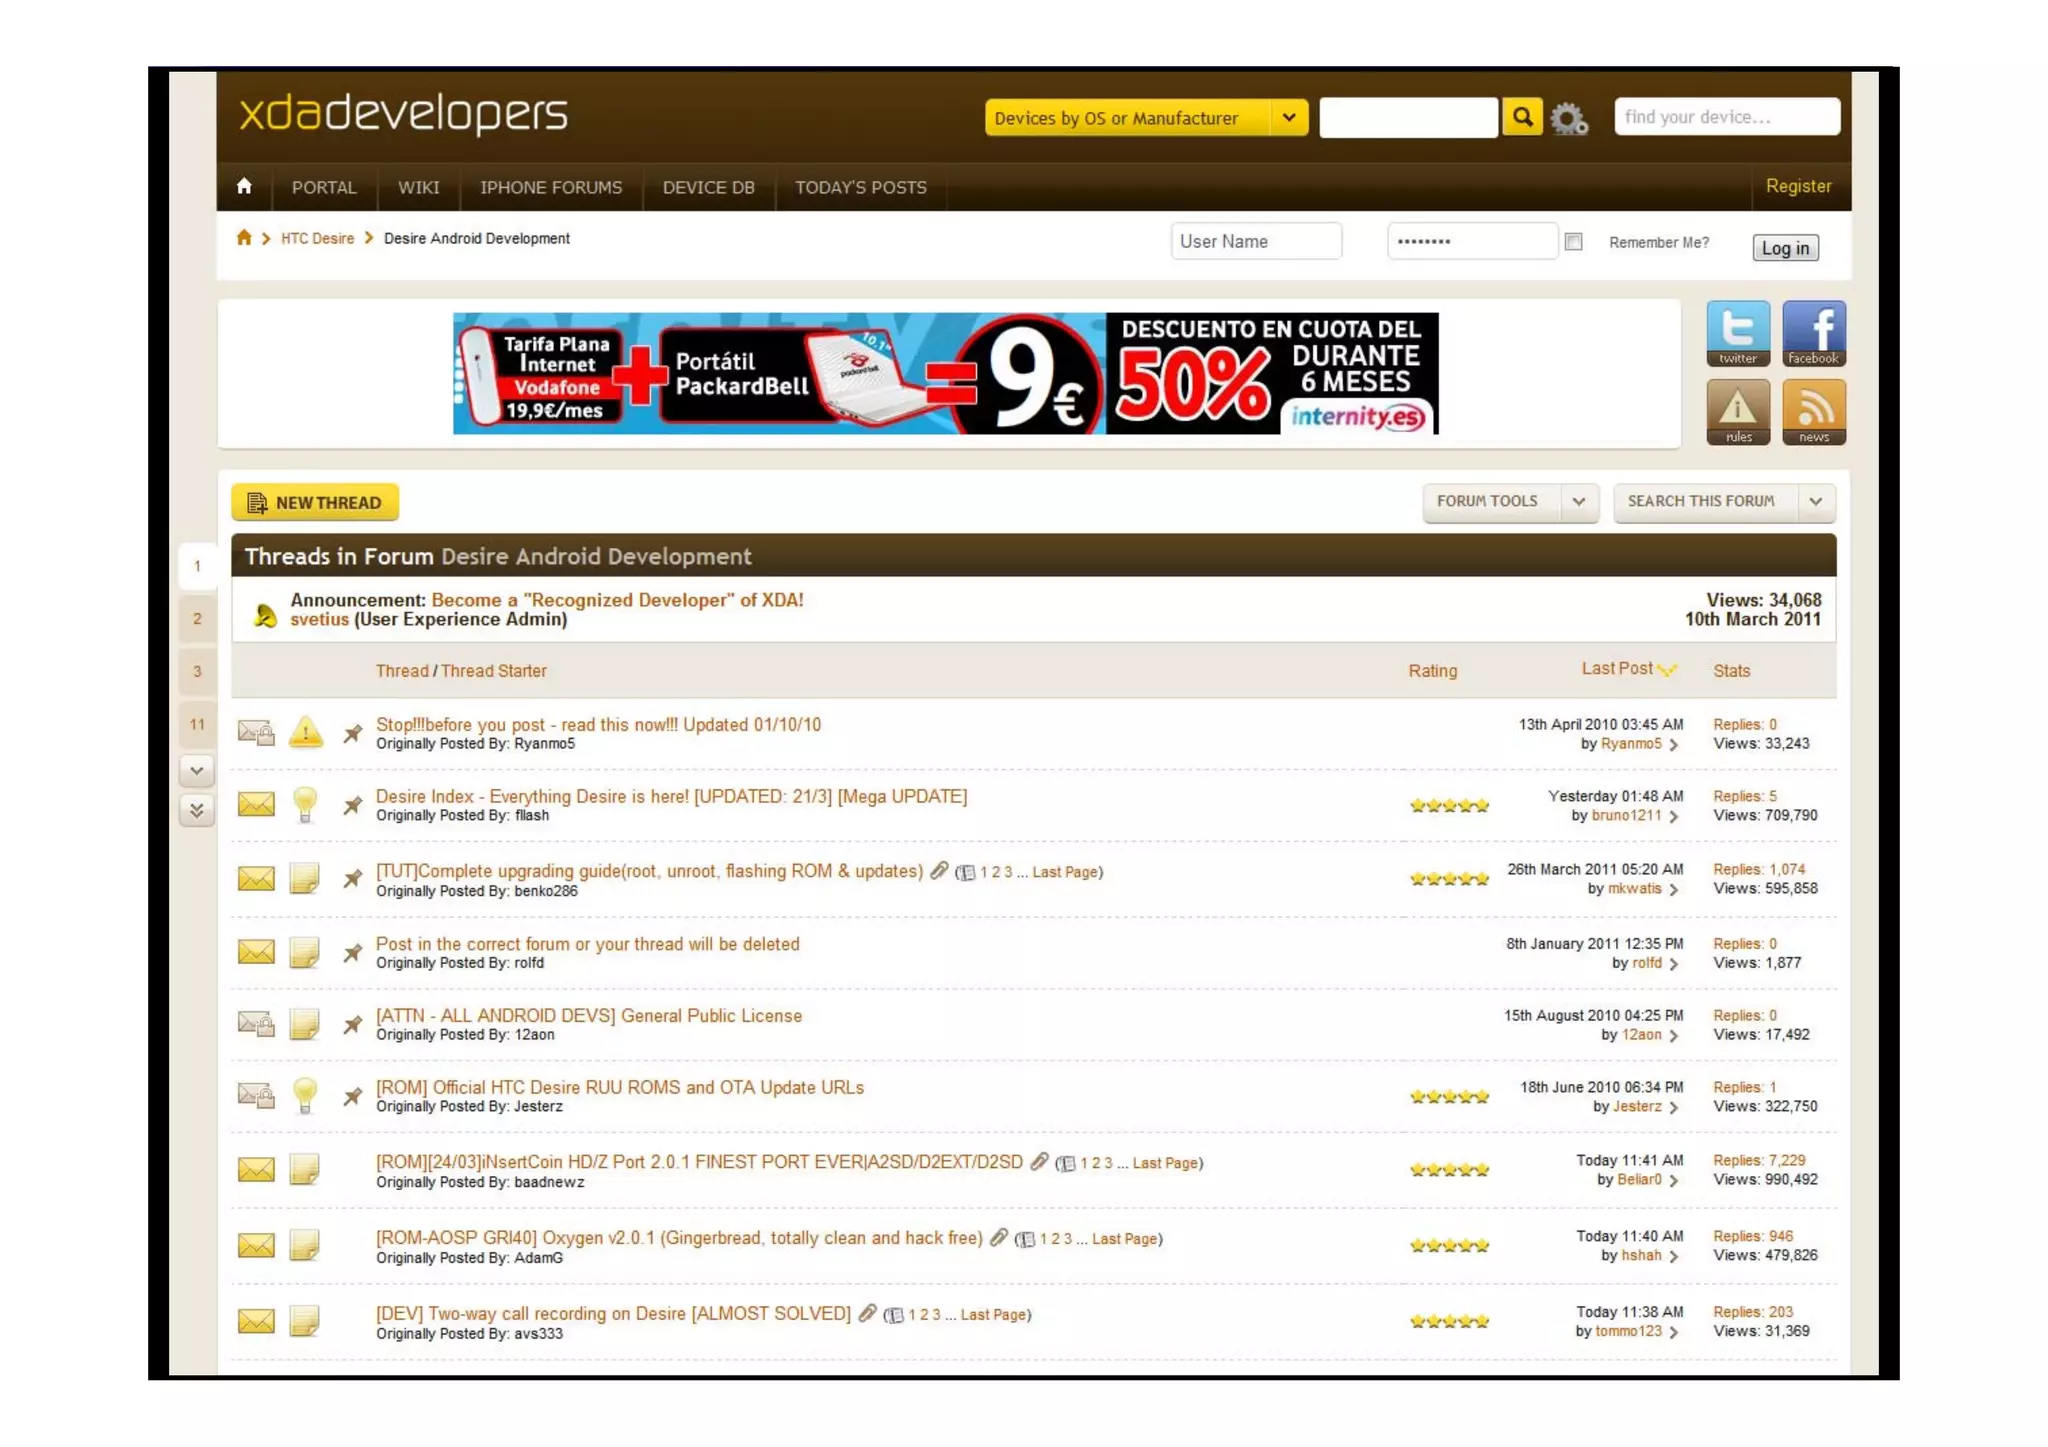
Task: Click the warning icon on the Stop!!! thread
Action: click(306, 732)
